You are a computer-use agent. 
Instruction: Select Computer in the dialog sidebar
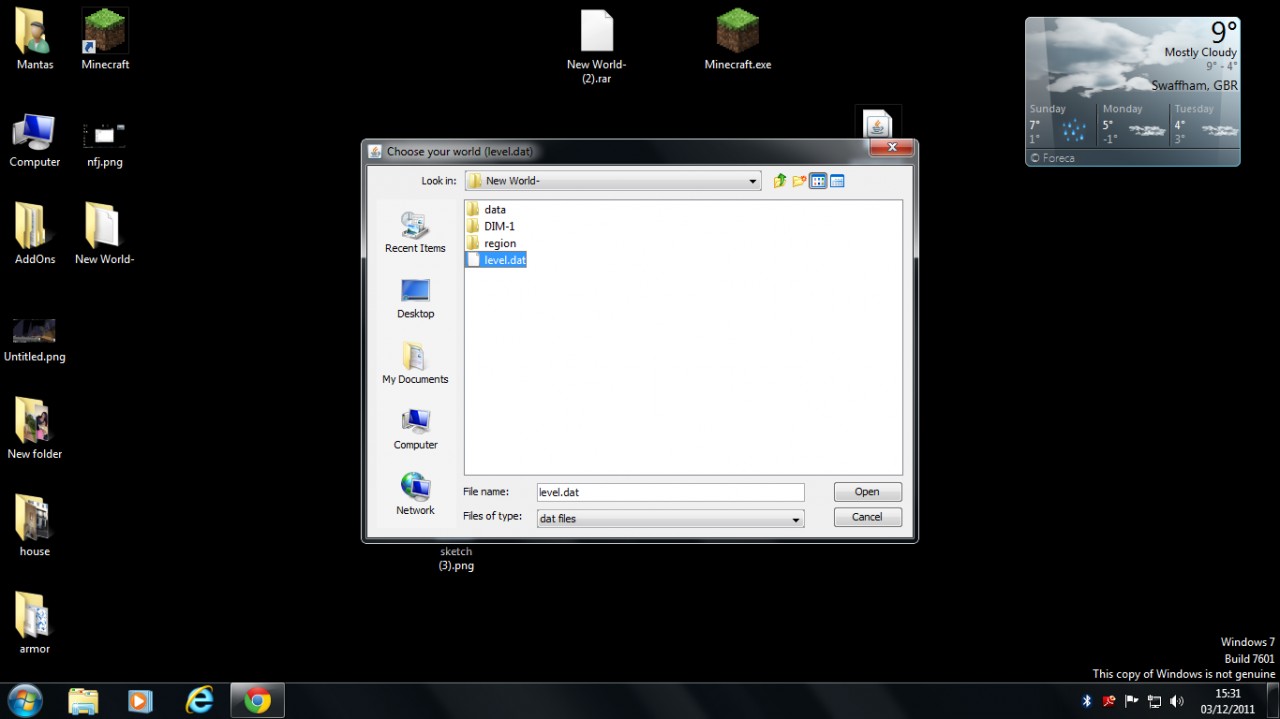pyautogui.click(x=415, y=429)
